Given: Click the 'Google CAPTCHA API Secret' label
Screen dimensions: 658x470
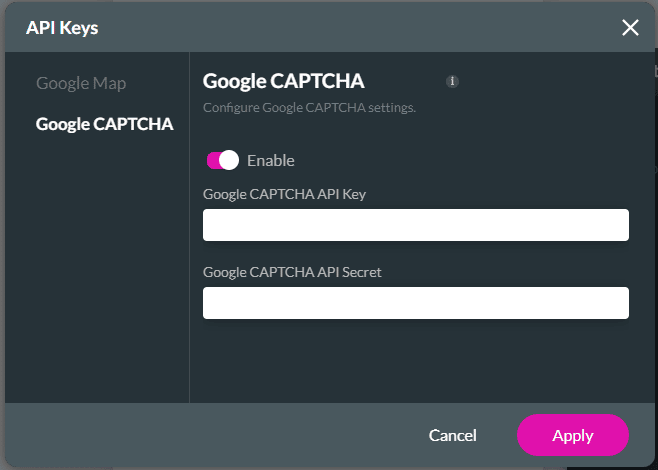Looking at the screenshot, I should (x=292, y=272).
